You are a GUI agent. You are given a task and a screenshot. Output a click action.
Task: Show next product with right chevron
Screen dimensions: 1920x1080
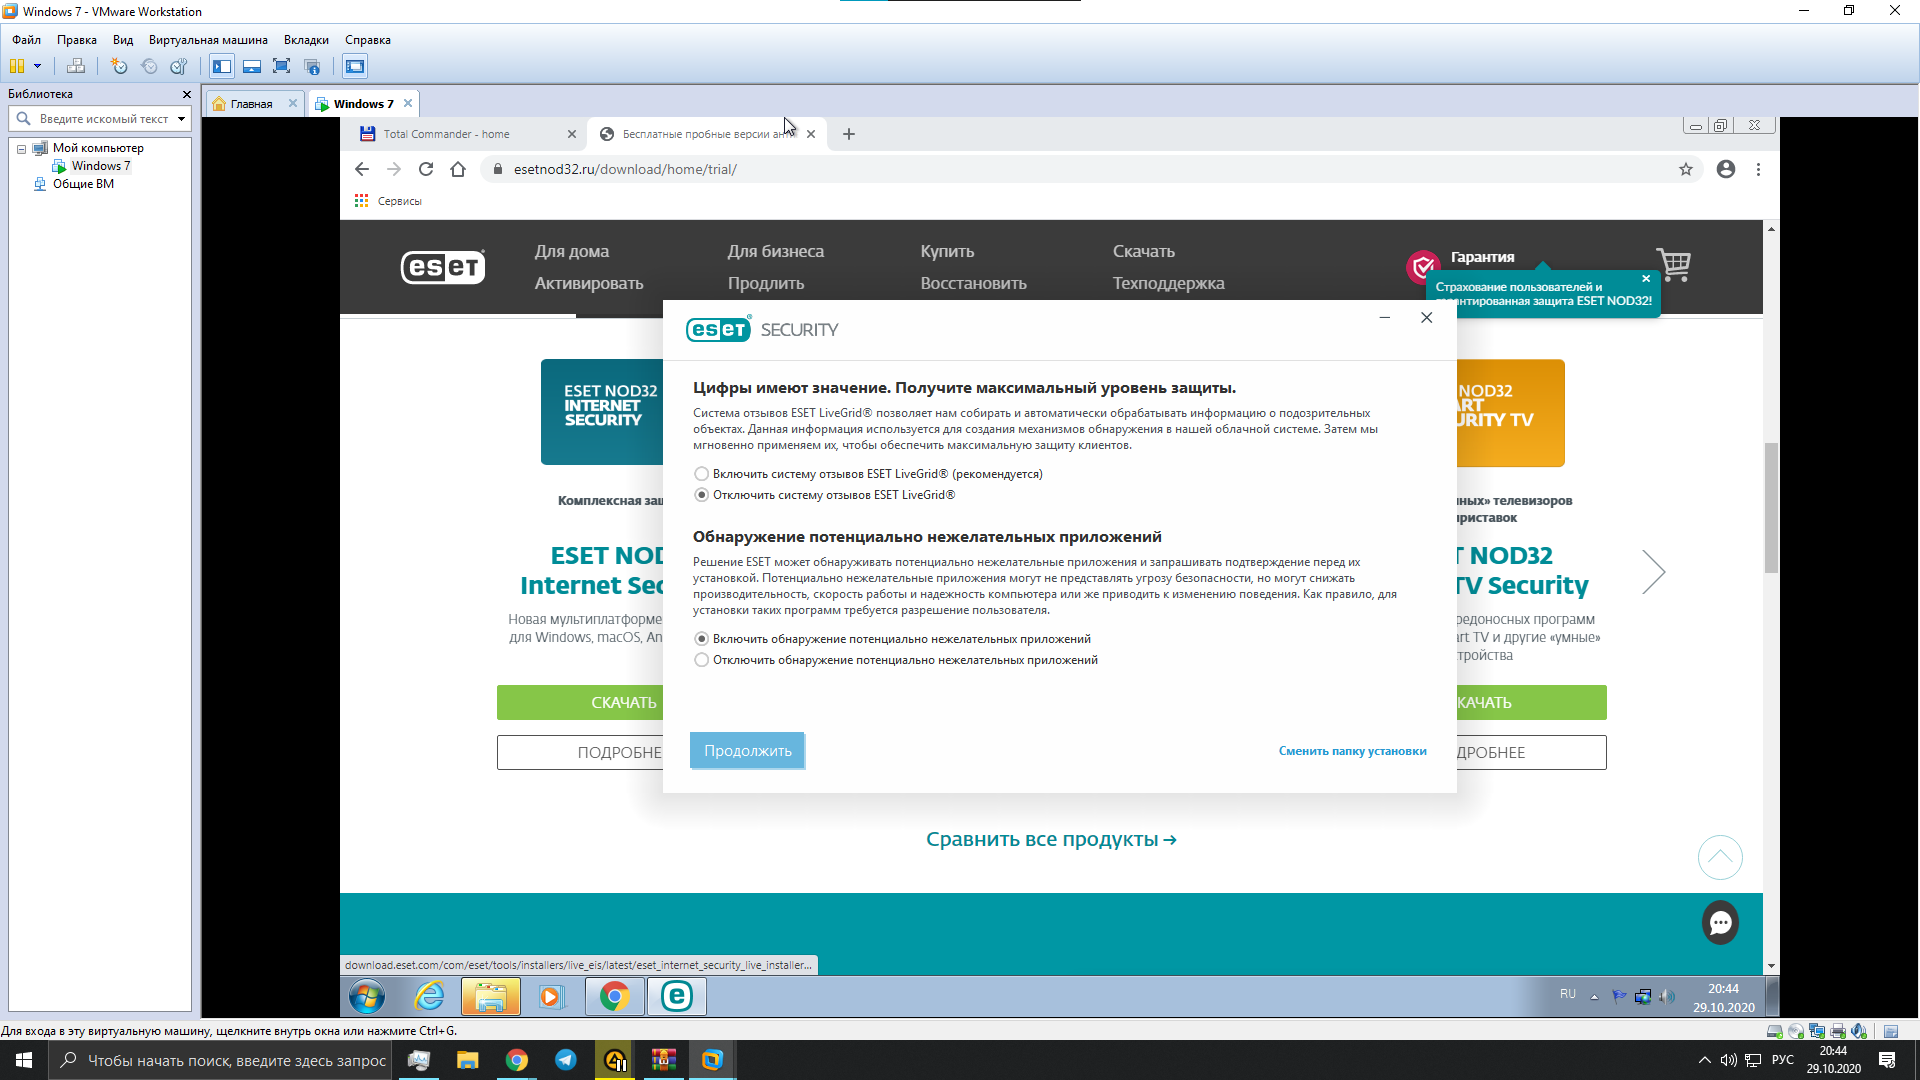click(x=1653, y=572)
